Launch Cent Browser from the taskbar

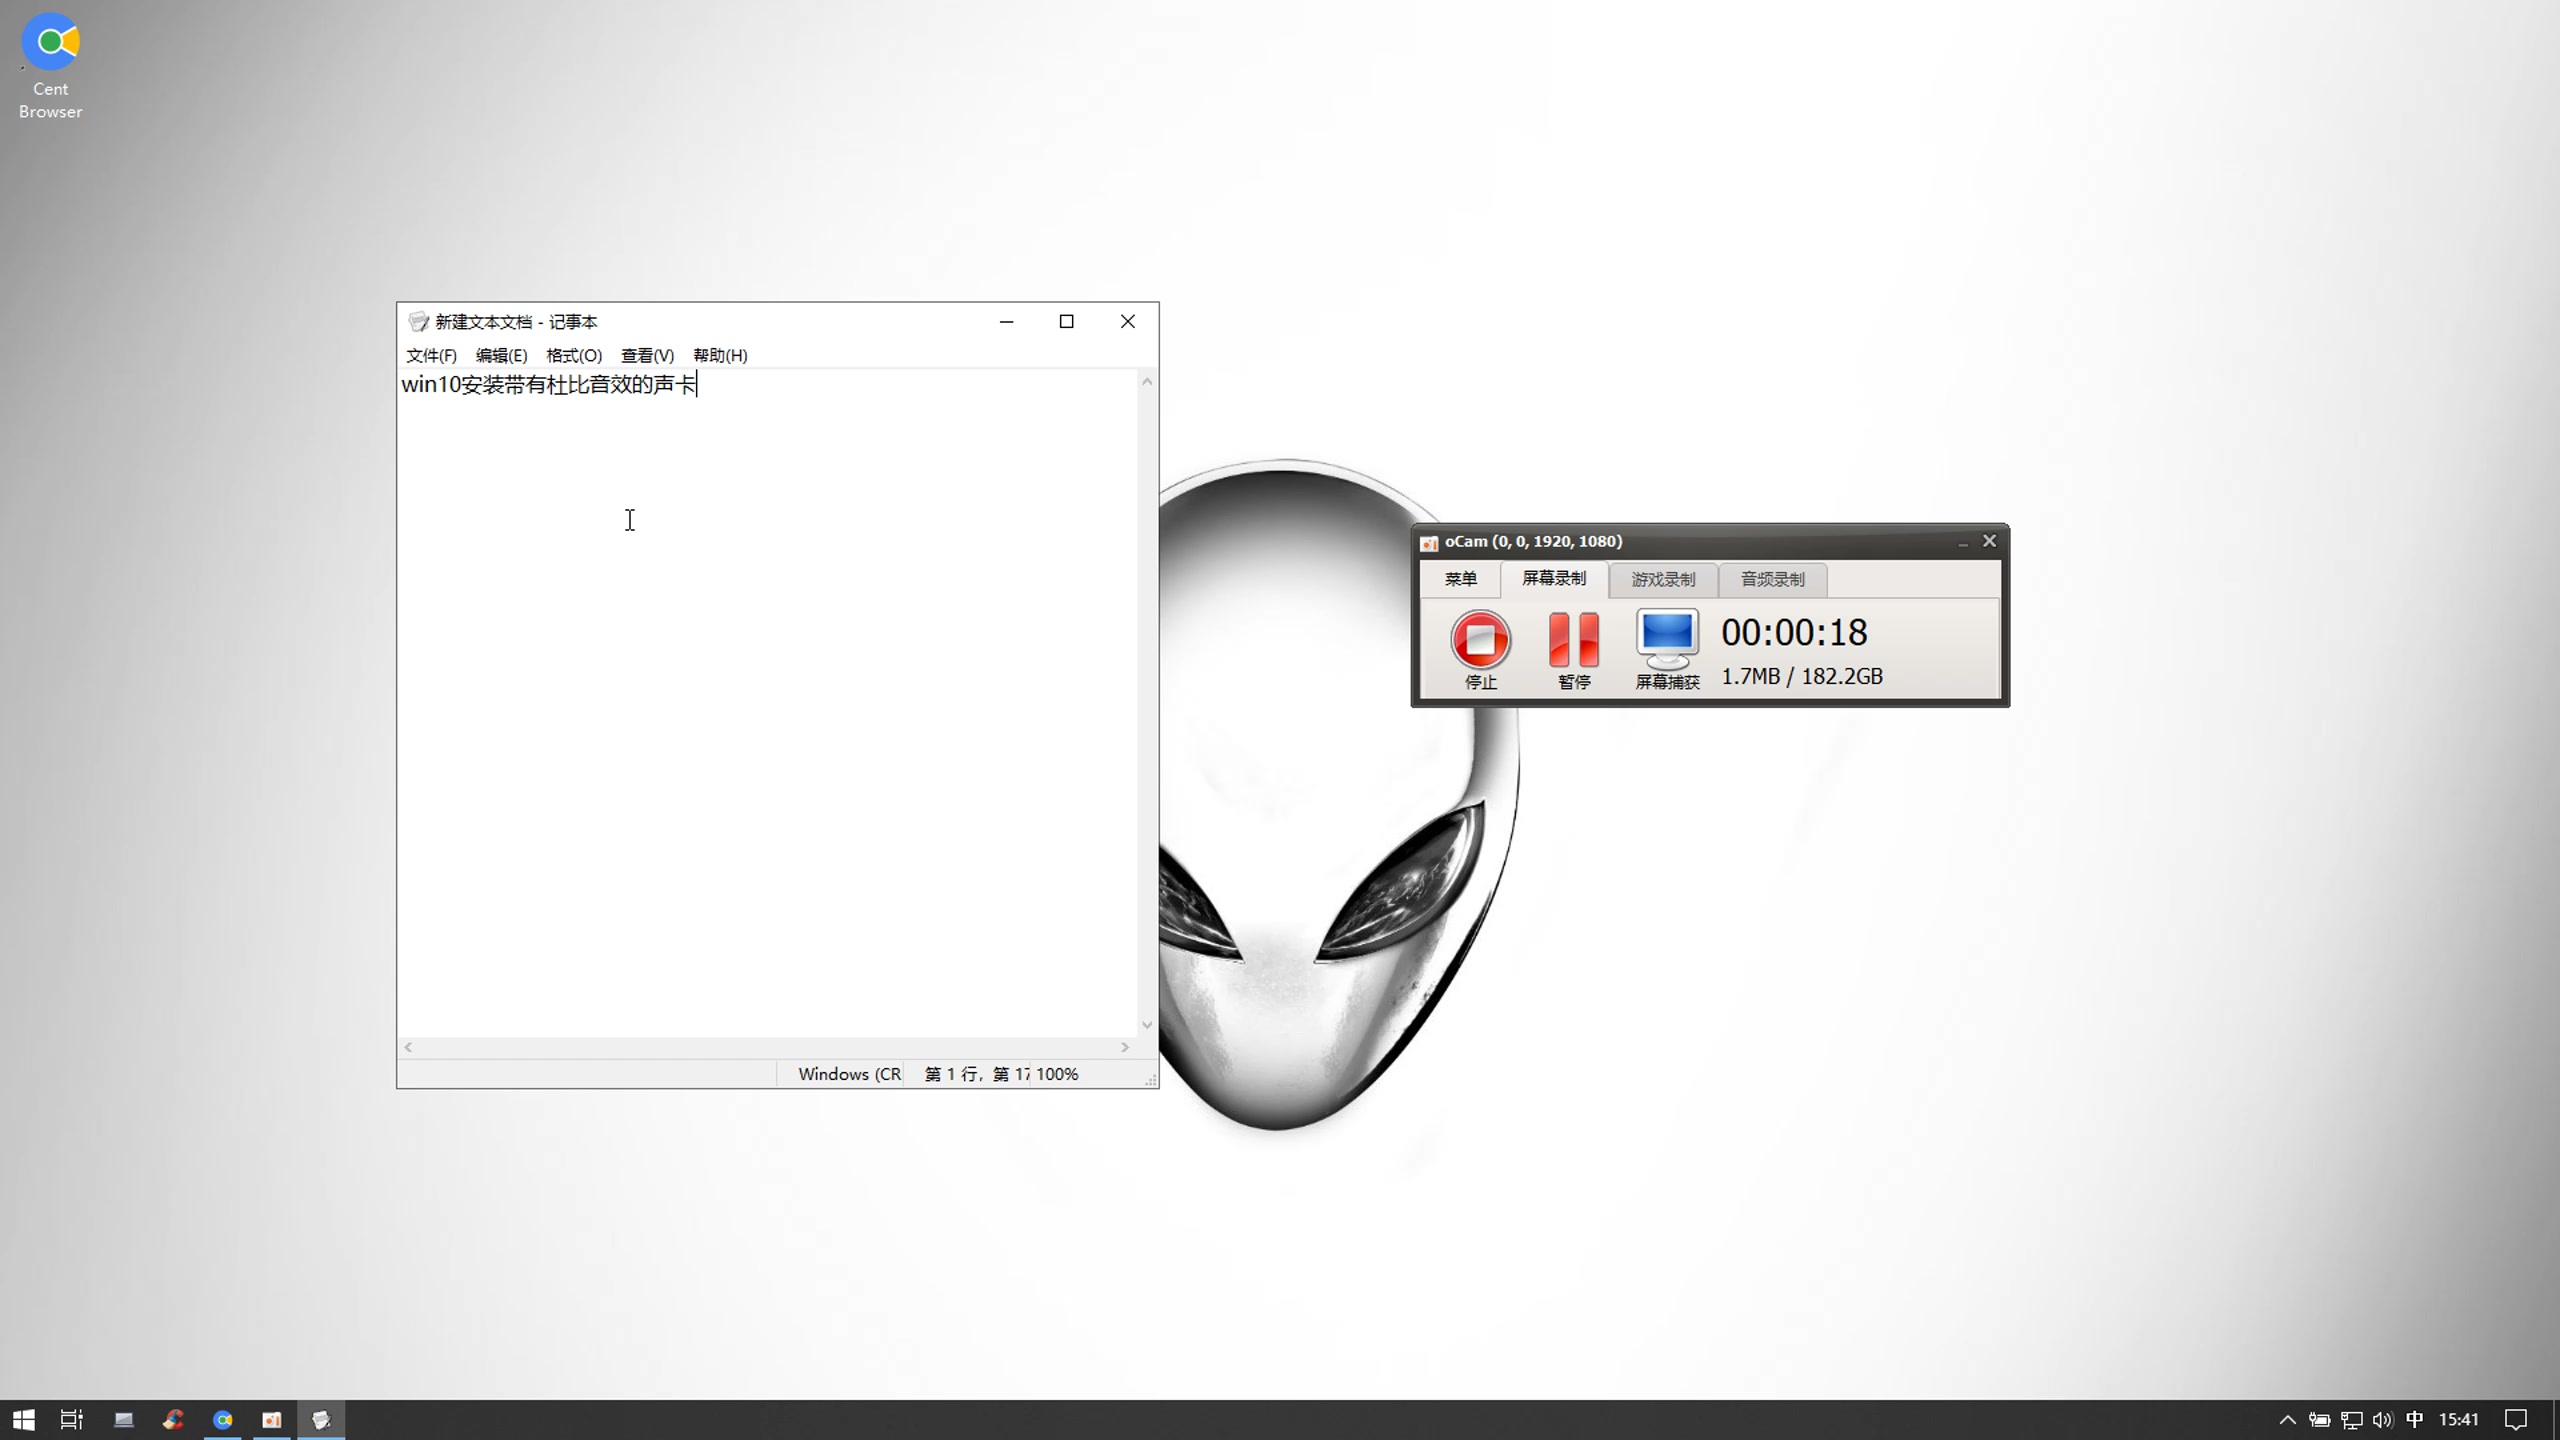click(x=223, y=1419)
